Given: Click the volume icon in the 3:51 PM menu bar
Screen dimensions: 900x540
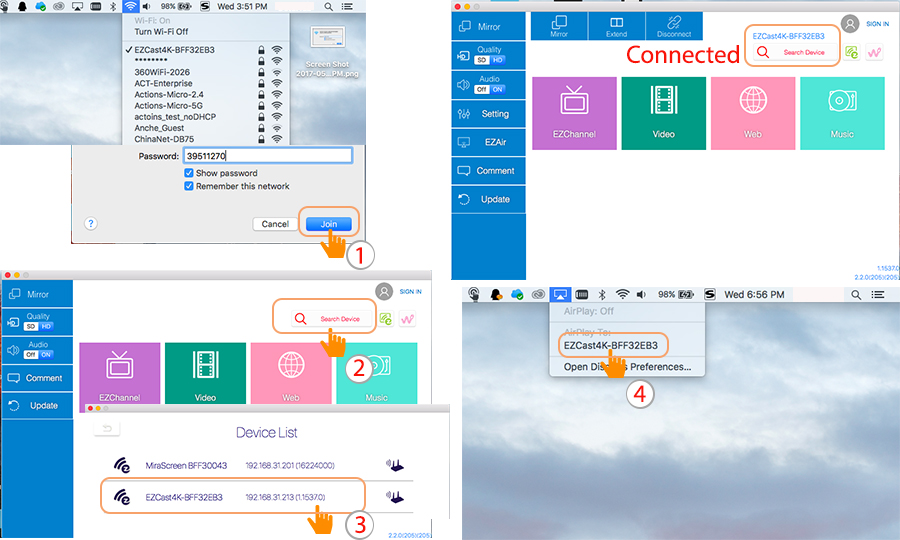Looking at the screenshot, I should (146, 6).
